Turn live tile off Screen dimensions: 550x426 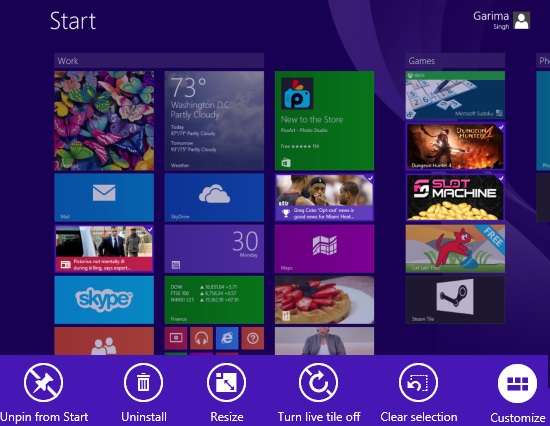(318, 382)
